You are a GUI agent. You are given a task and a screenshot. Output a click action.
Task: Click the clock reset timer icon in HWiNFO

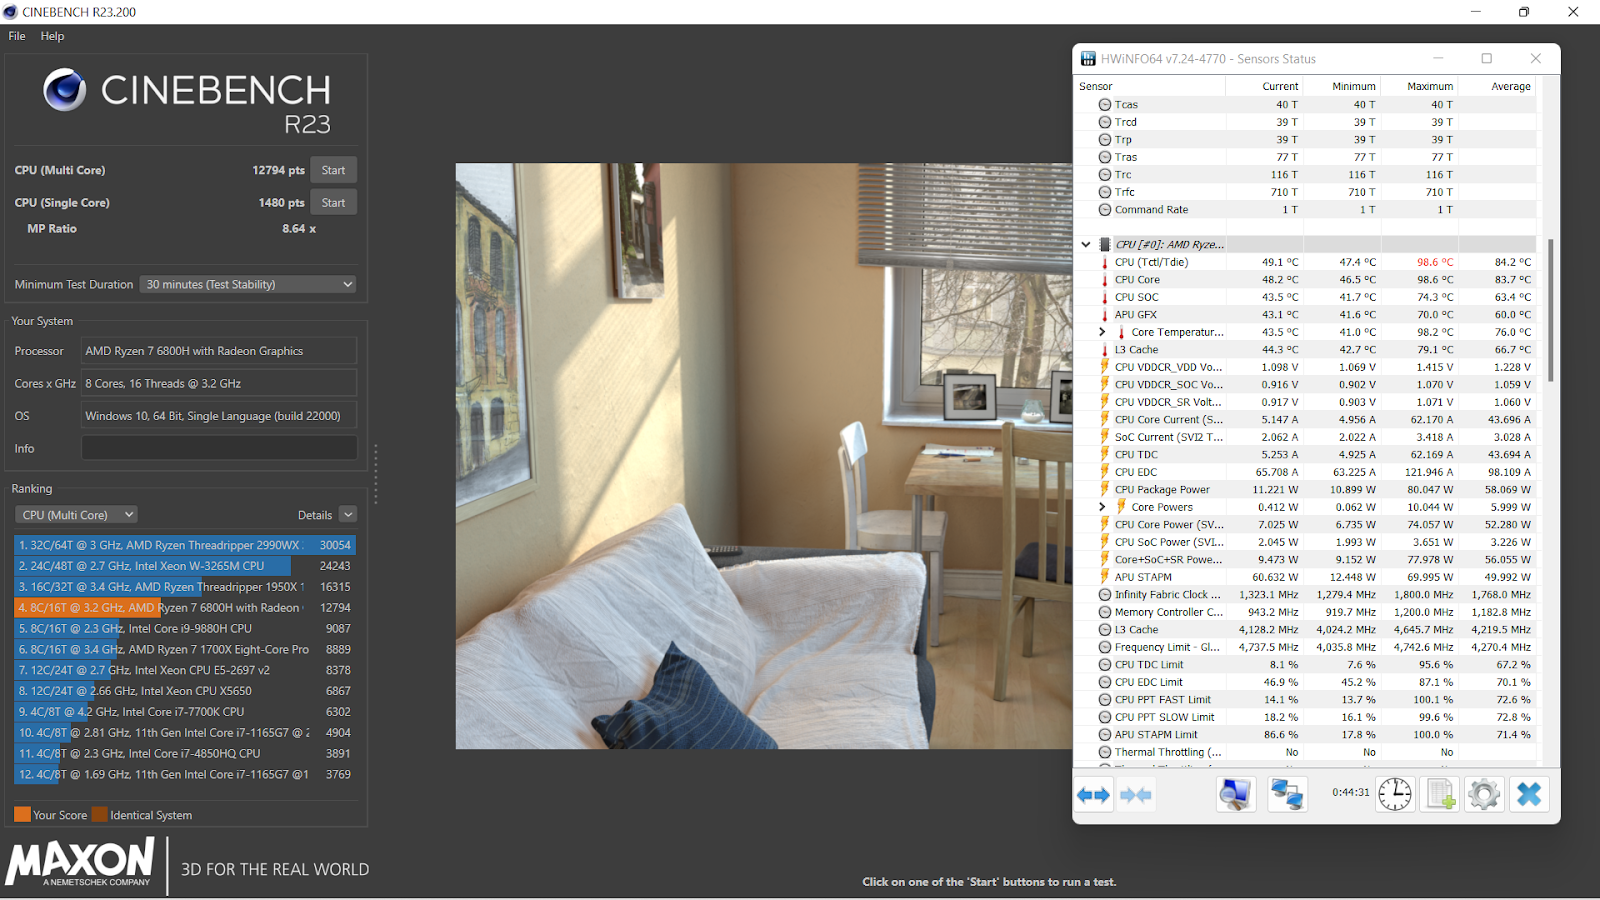coord(1395,795)
